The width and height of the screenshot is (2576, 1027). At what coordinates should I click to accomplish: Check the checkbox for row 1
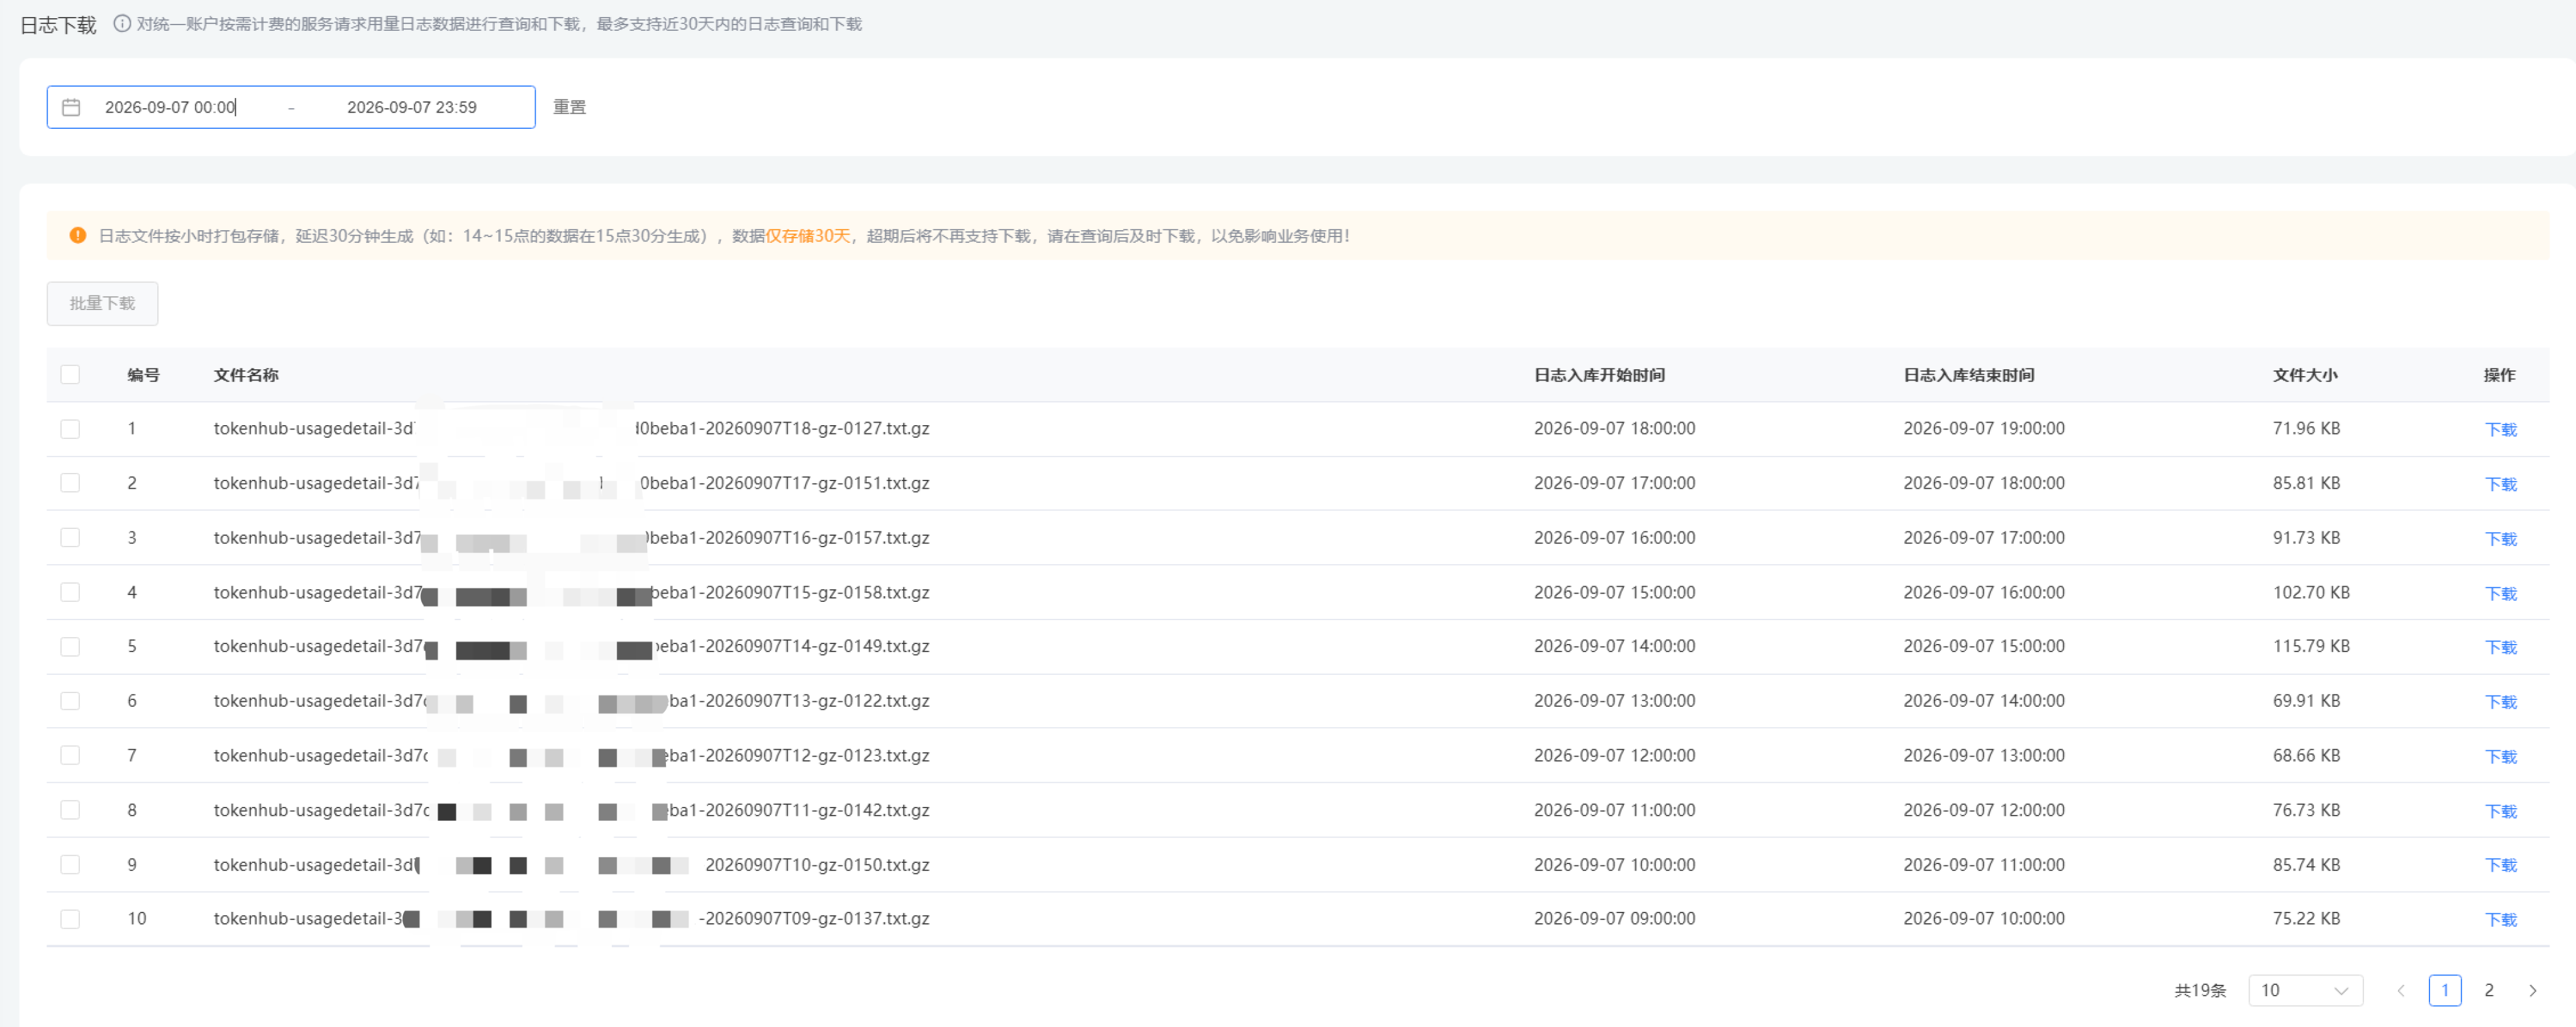tap(70, 429)
